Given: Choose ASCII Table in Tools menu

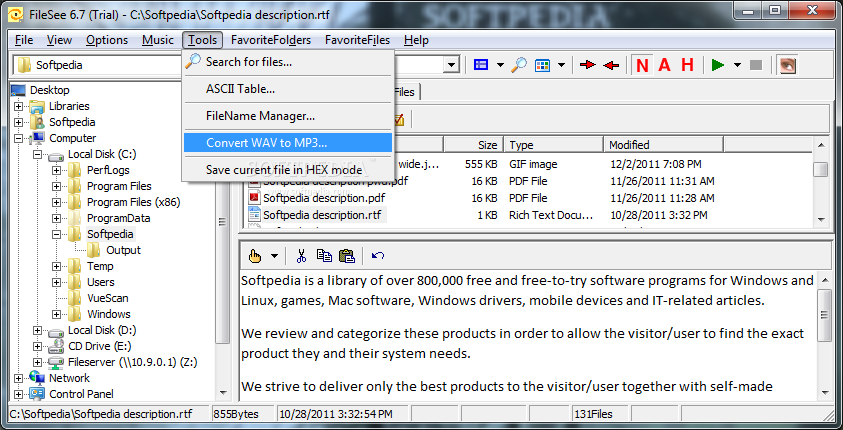Looking at the screenshot, I should pos(288,89).
